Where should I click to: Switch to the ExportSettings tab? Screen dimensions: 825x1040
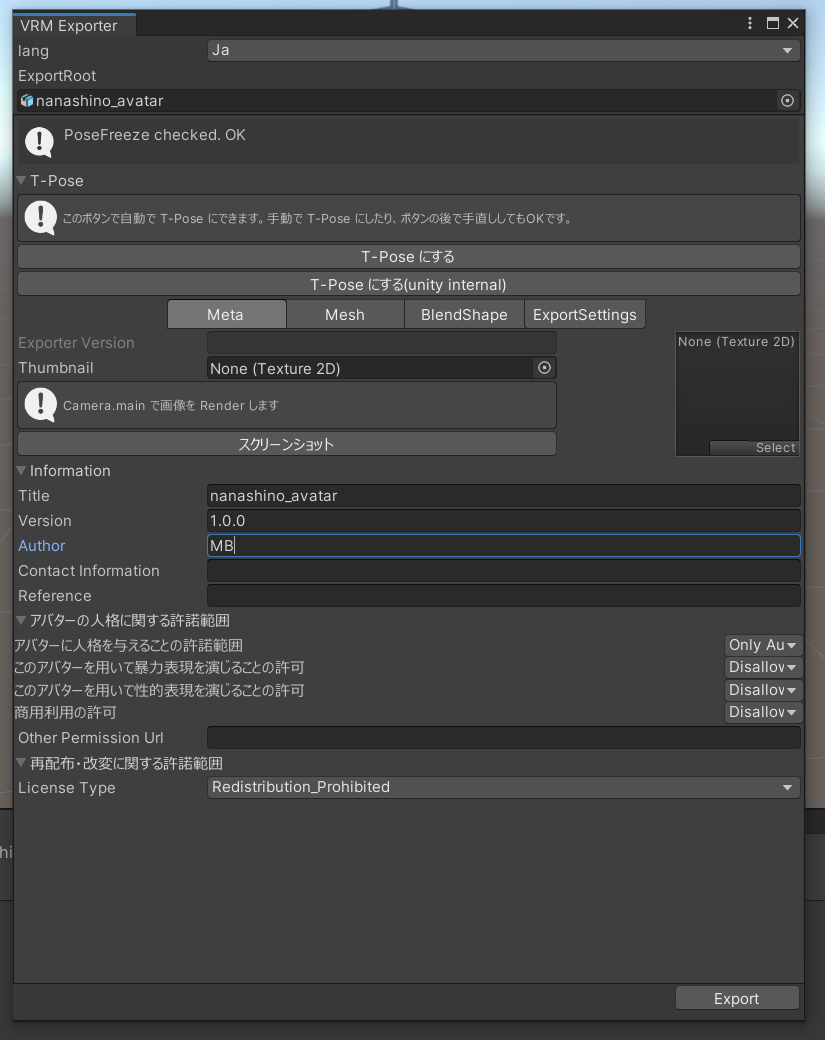(x=585, y=314)
